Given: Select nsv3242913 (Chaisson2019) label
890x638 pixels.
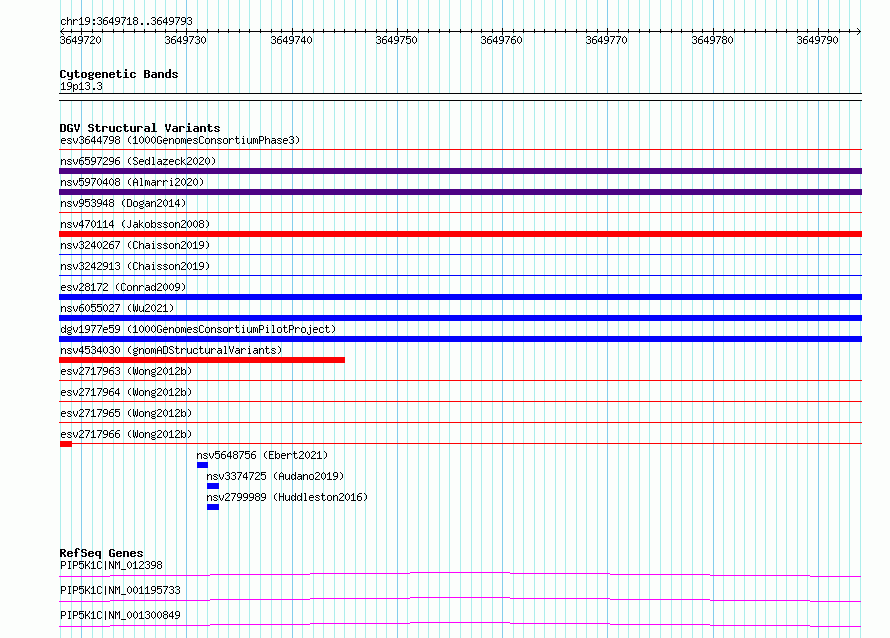Looking at the screenshot, I should [135, 266].
